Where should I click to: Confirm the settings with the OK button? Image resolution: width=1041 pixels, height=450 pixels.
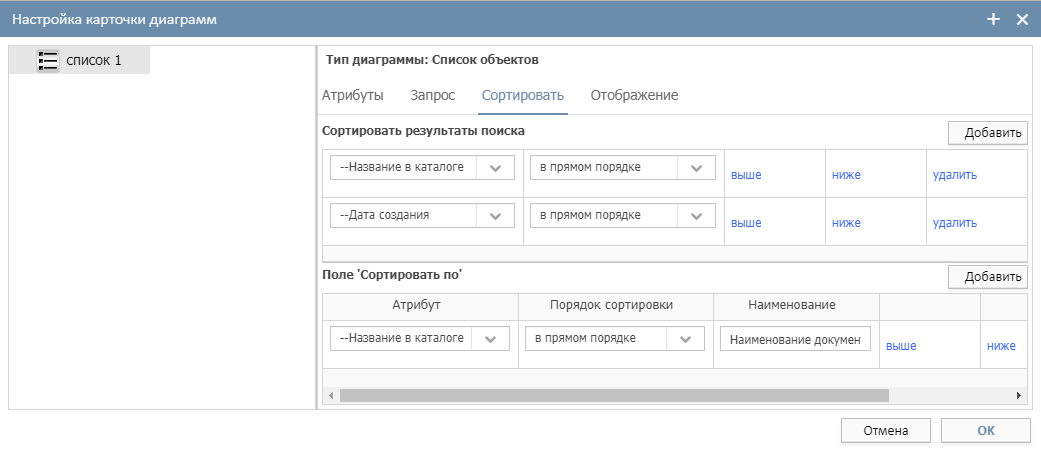click(x=985, y=431)
